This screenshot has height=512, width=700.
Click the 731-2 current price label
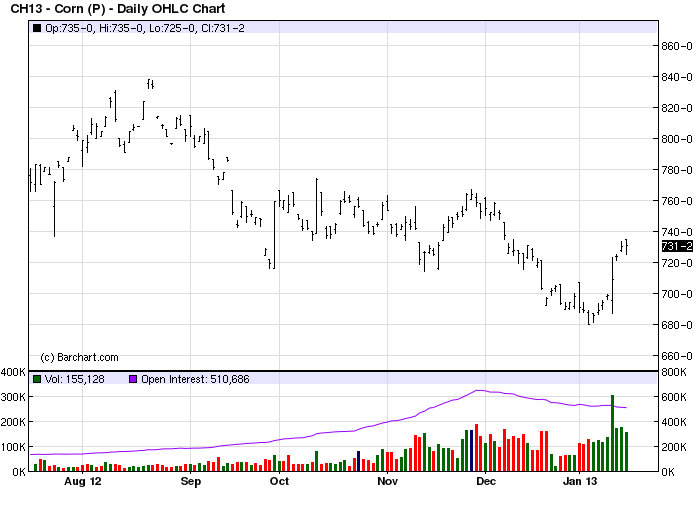point(677,246)
